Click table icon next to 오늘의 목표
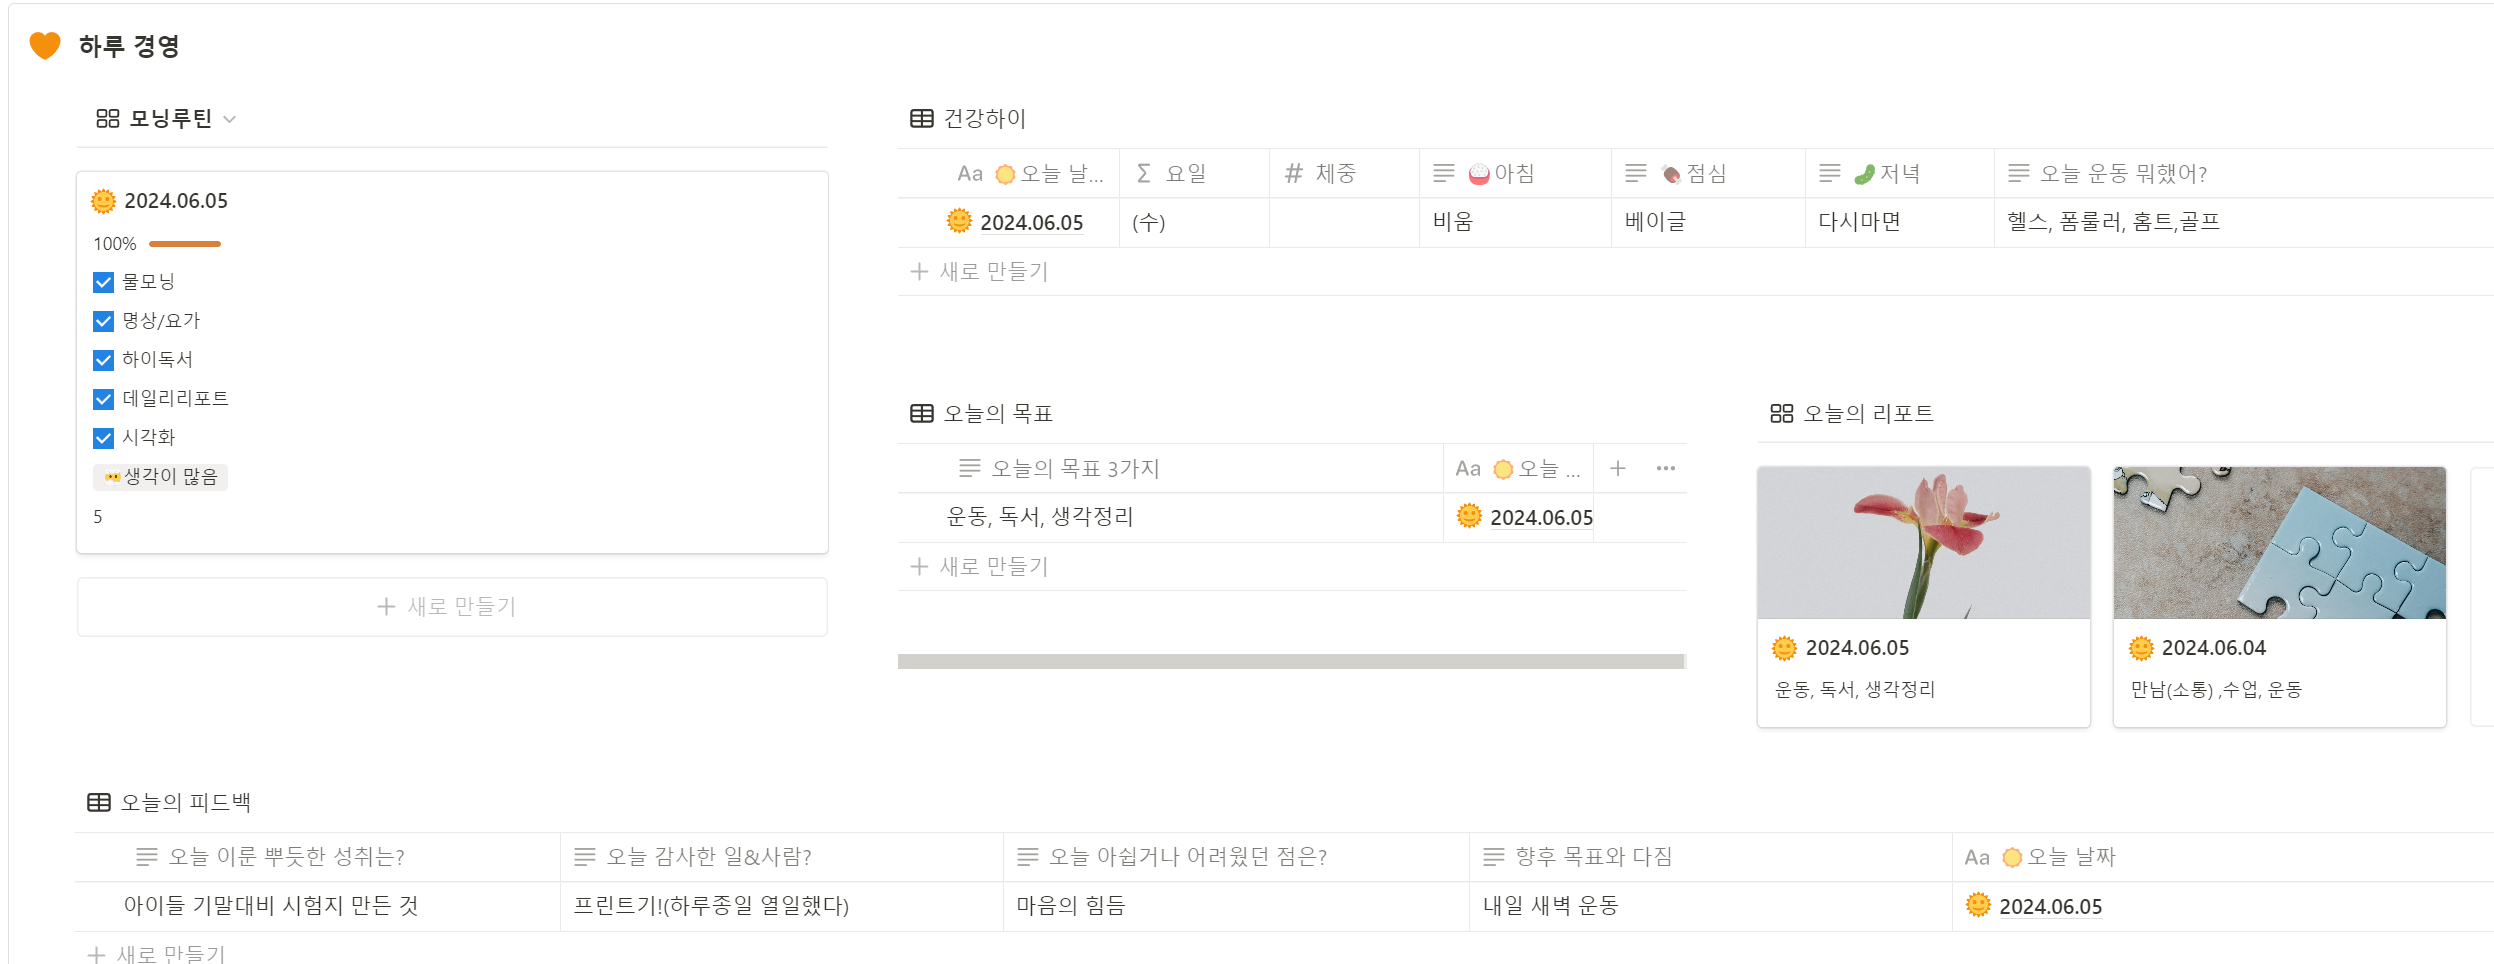Viewport: 2494px width, 964px height. [x=922, y=414]
